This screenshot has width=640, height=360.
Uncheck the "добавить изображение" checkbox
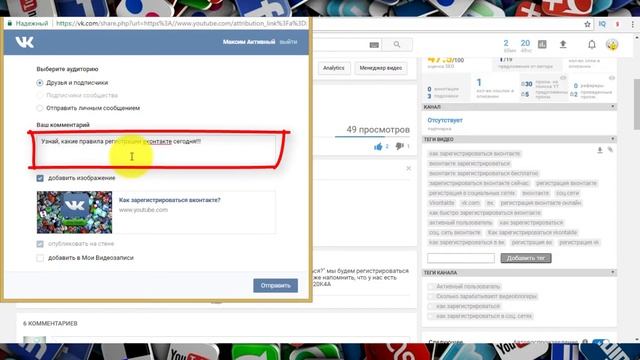40,178
